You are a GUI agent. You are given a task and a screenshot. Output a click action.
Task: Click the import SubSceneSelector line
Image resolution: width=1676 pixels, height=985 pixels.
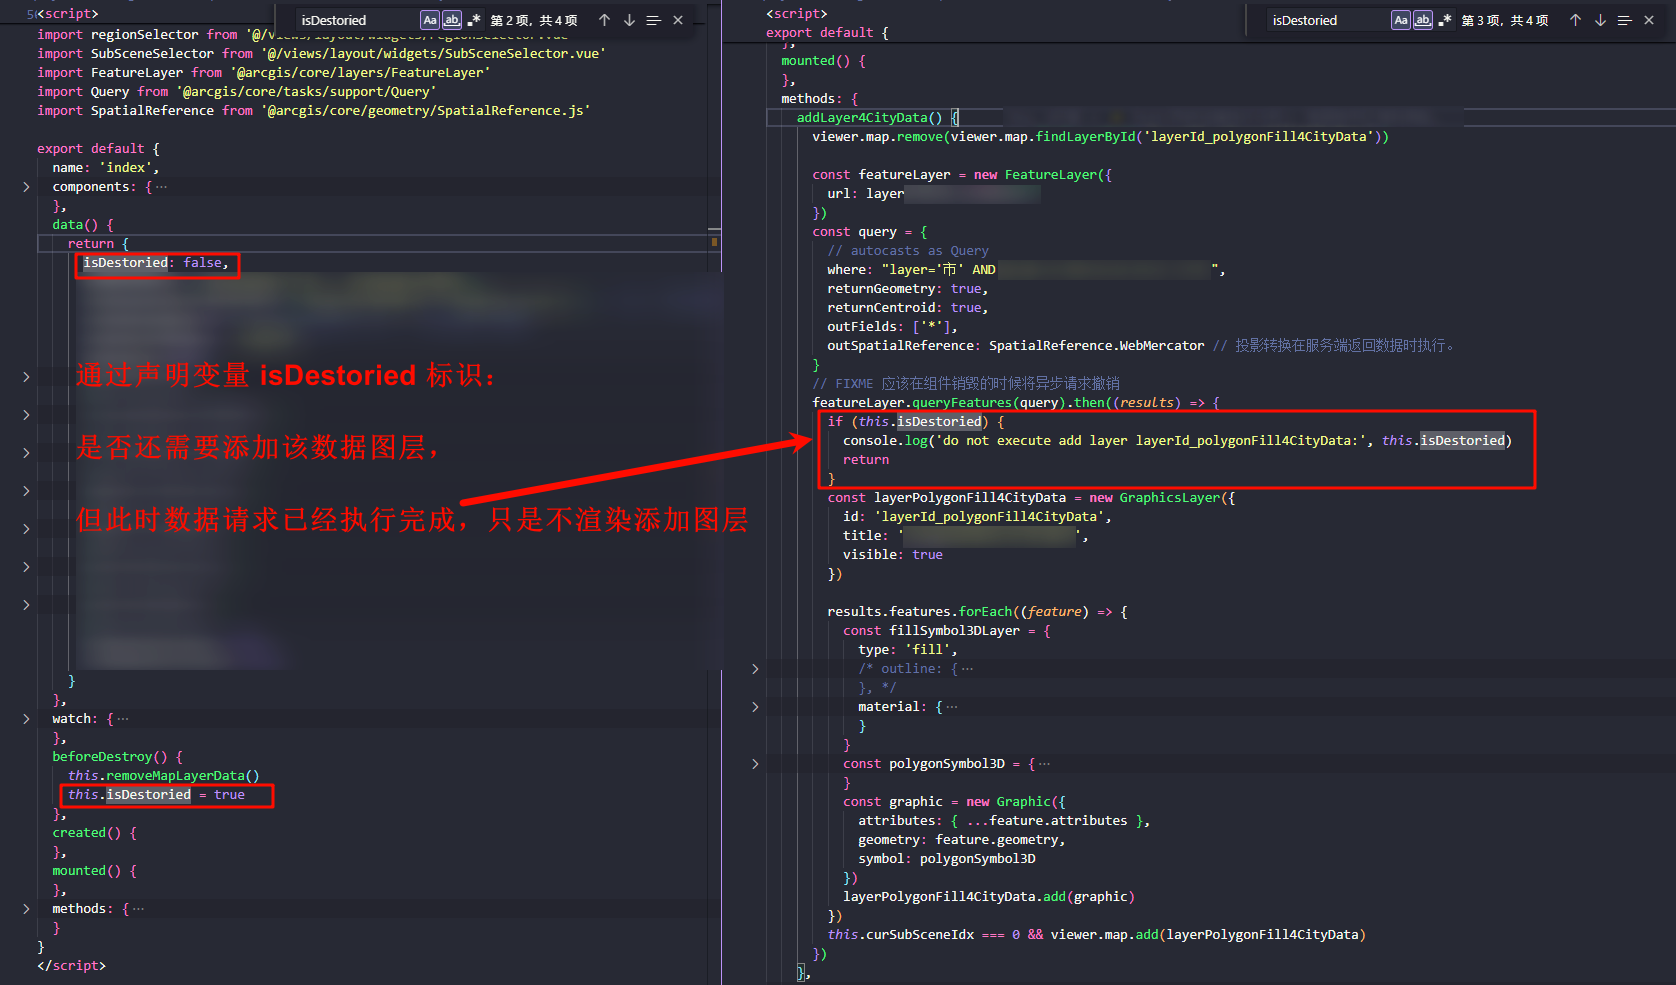[x=321, y=54]
